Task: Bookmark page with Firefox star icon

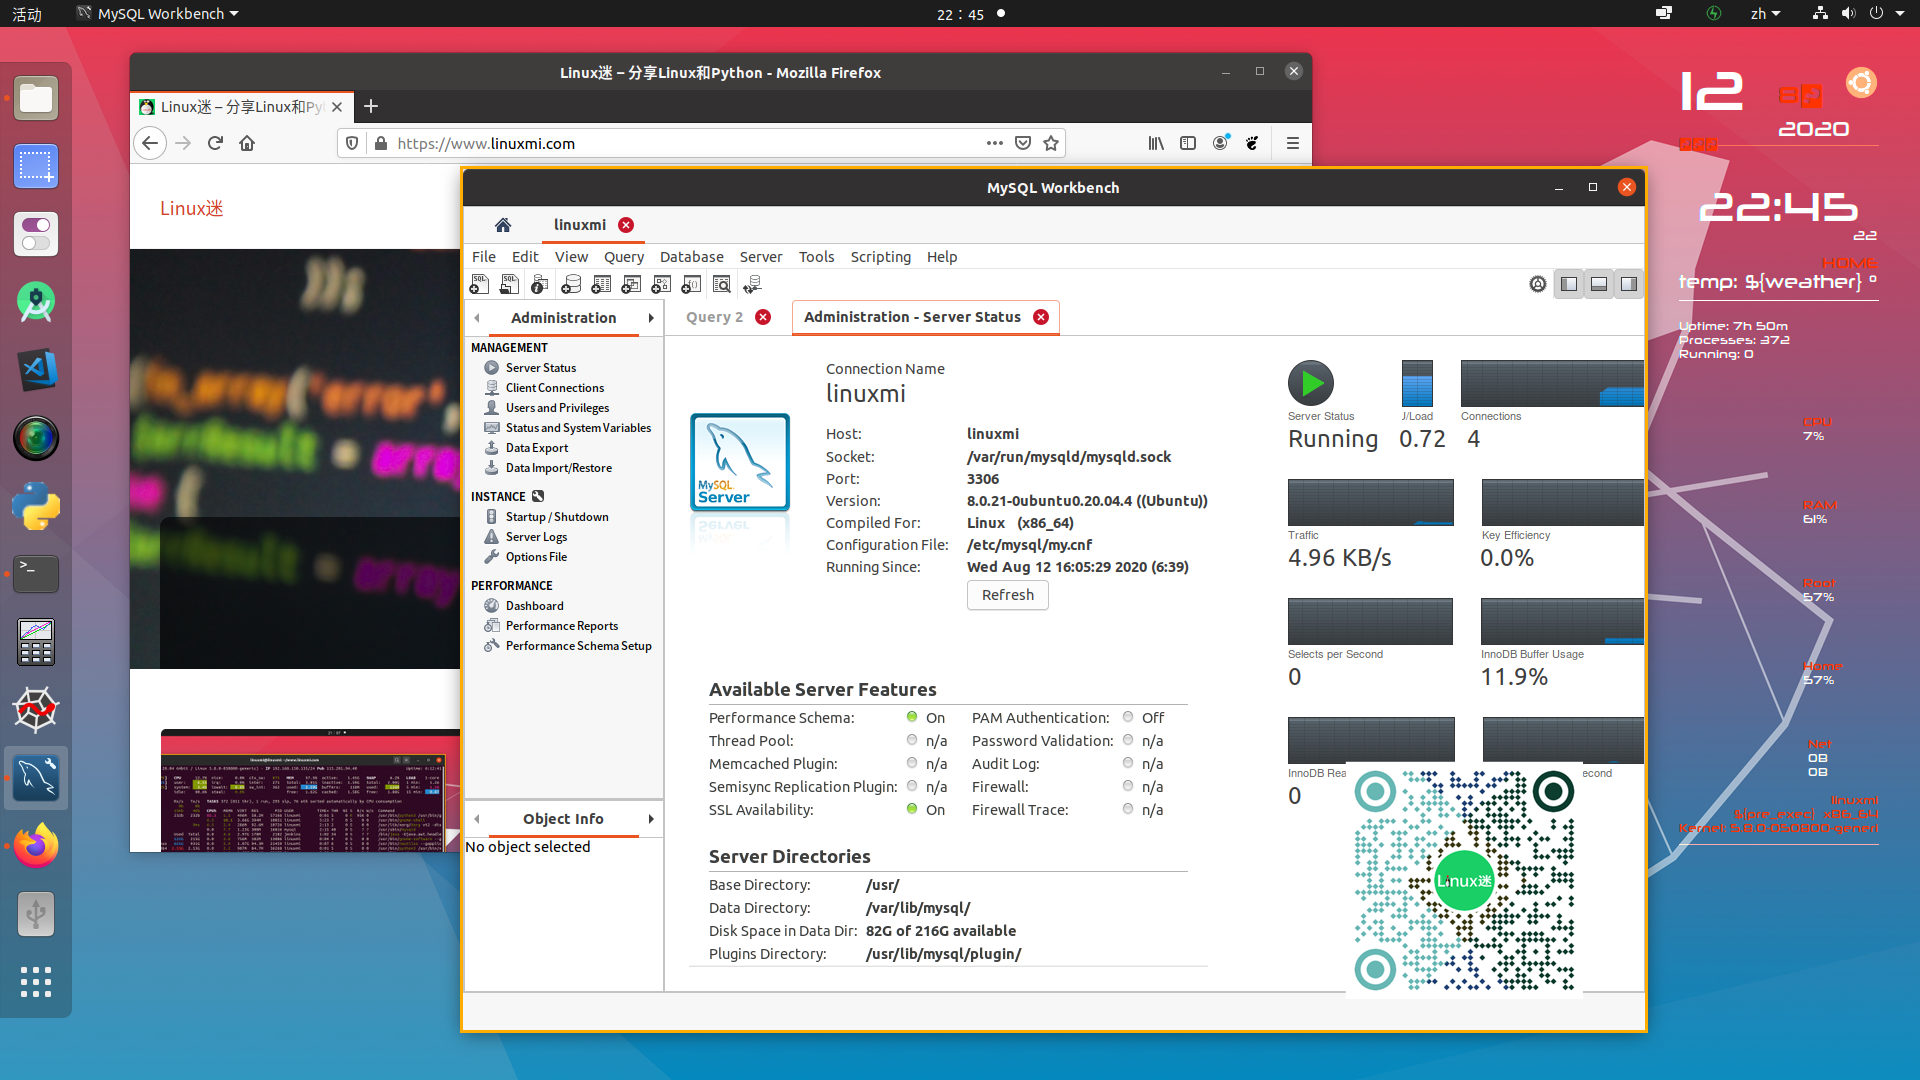Action: tap(1051, 143)
